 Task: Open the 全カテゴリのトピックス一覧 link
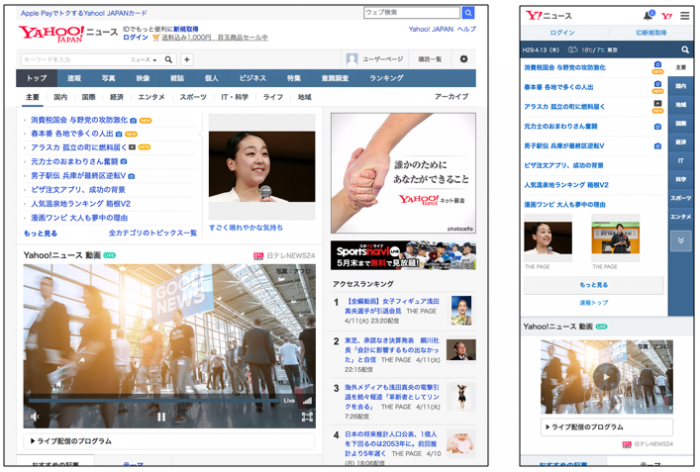coord(152,233)
